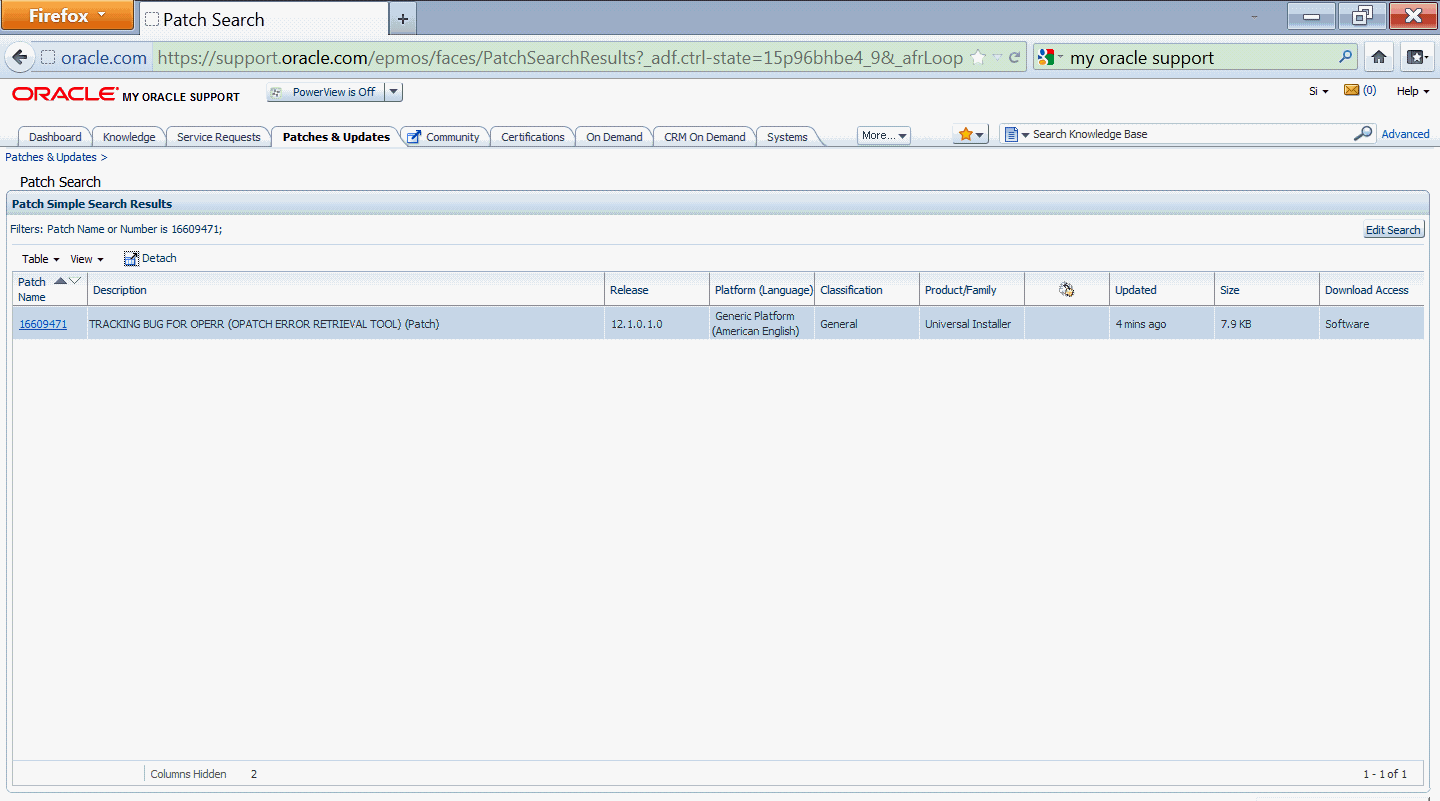Expand the More tabs menu
Image resolution: width=1440 pixels, height=801 pixels.
[884, 135]
